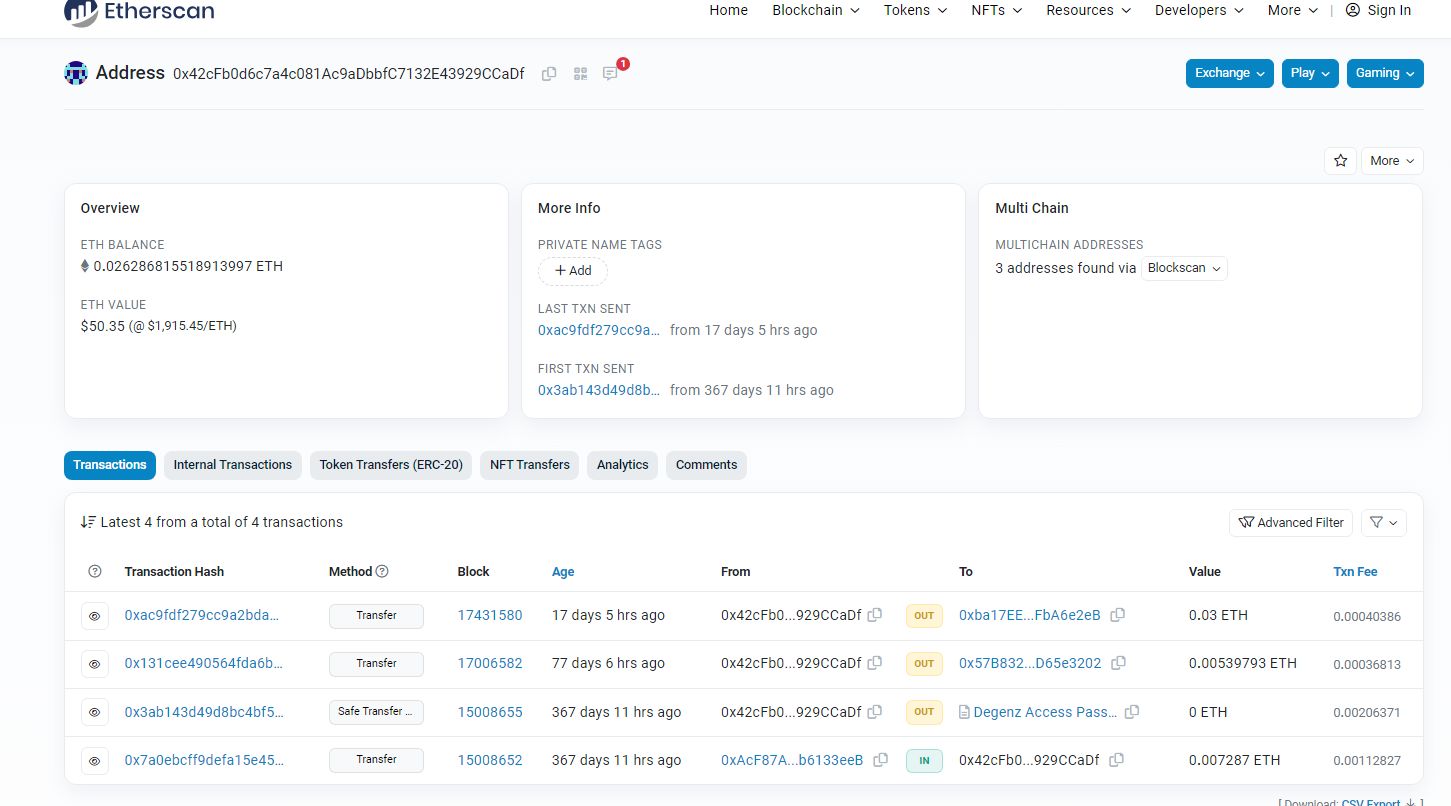Copy To address 0xba17EE...FbA6e2eB
This screenshot has width=1451, height=806.
pos(1118,615)
